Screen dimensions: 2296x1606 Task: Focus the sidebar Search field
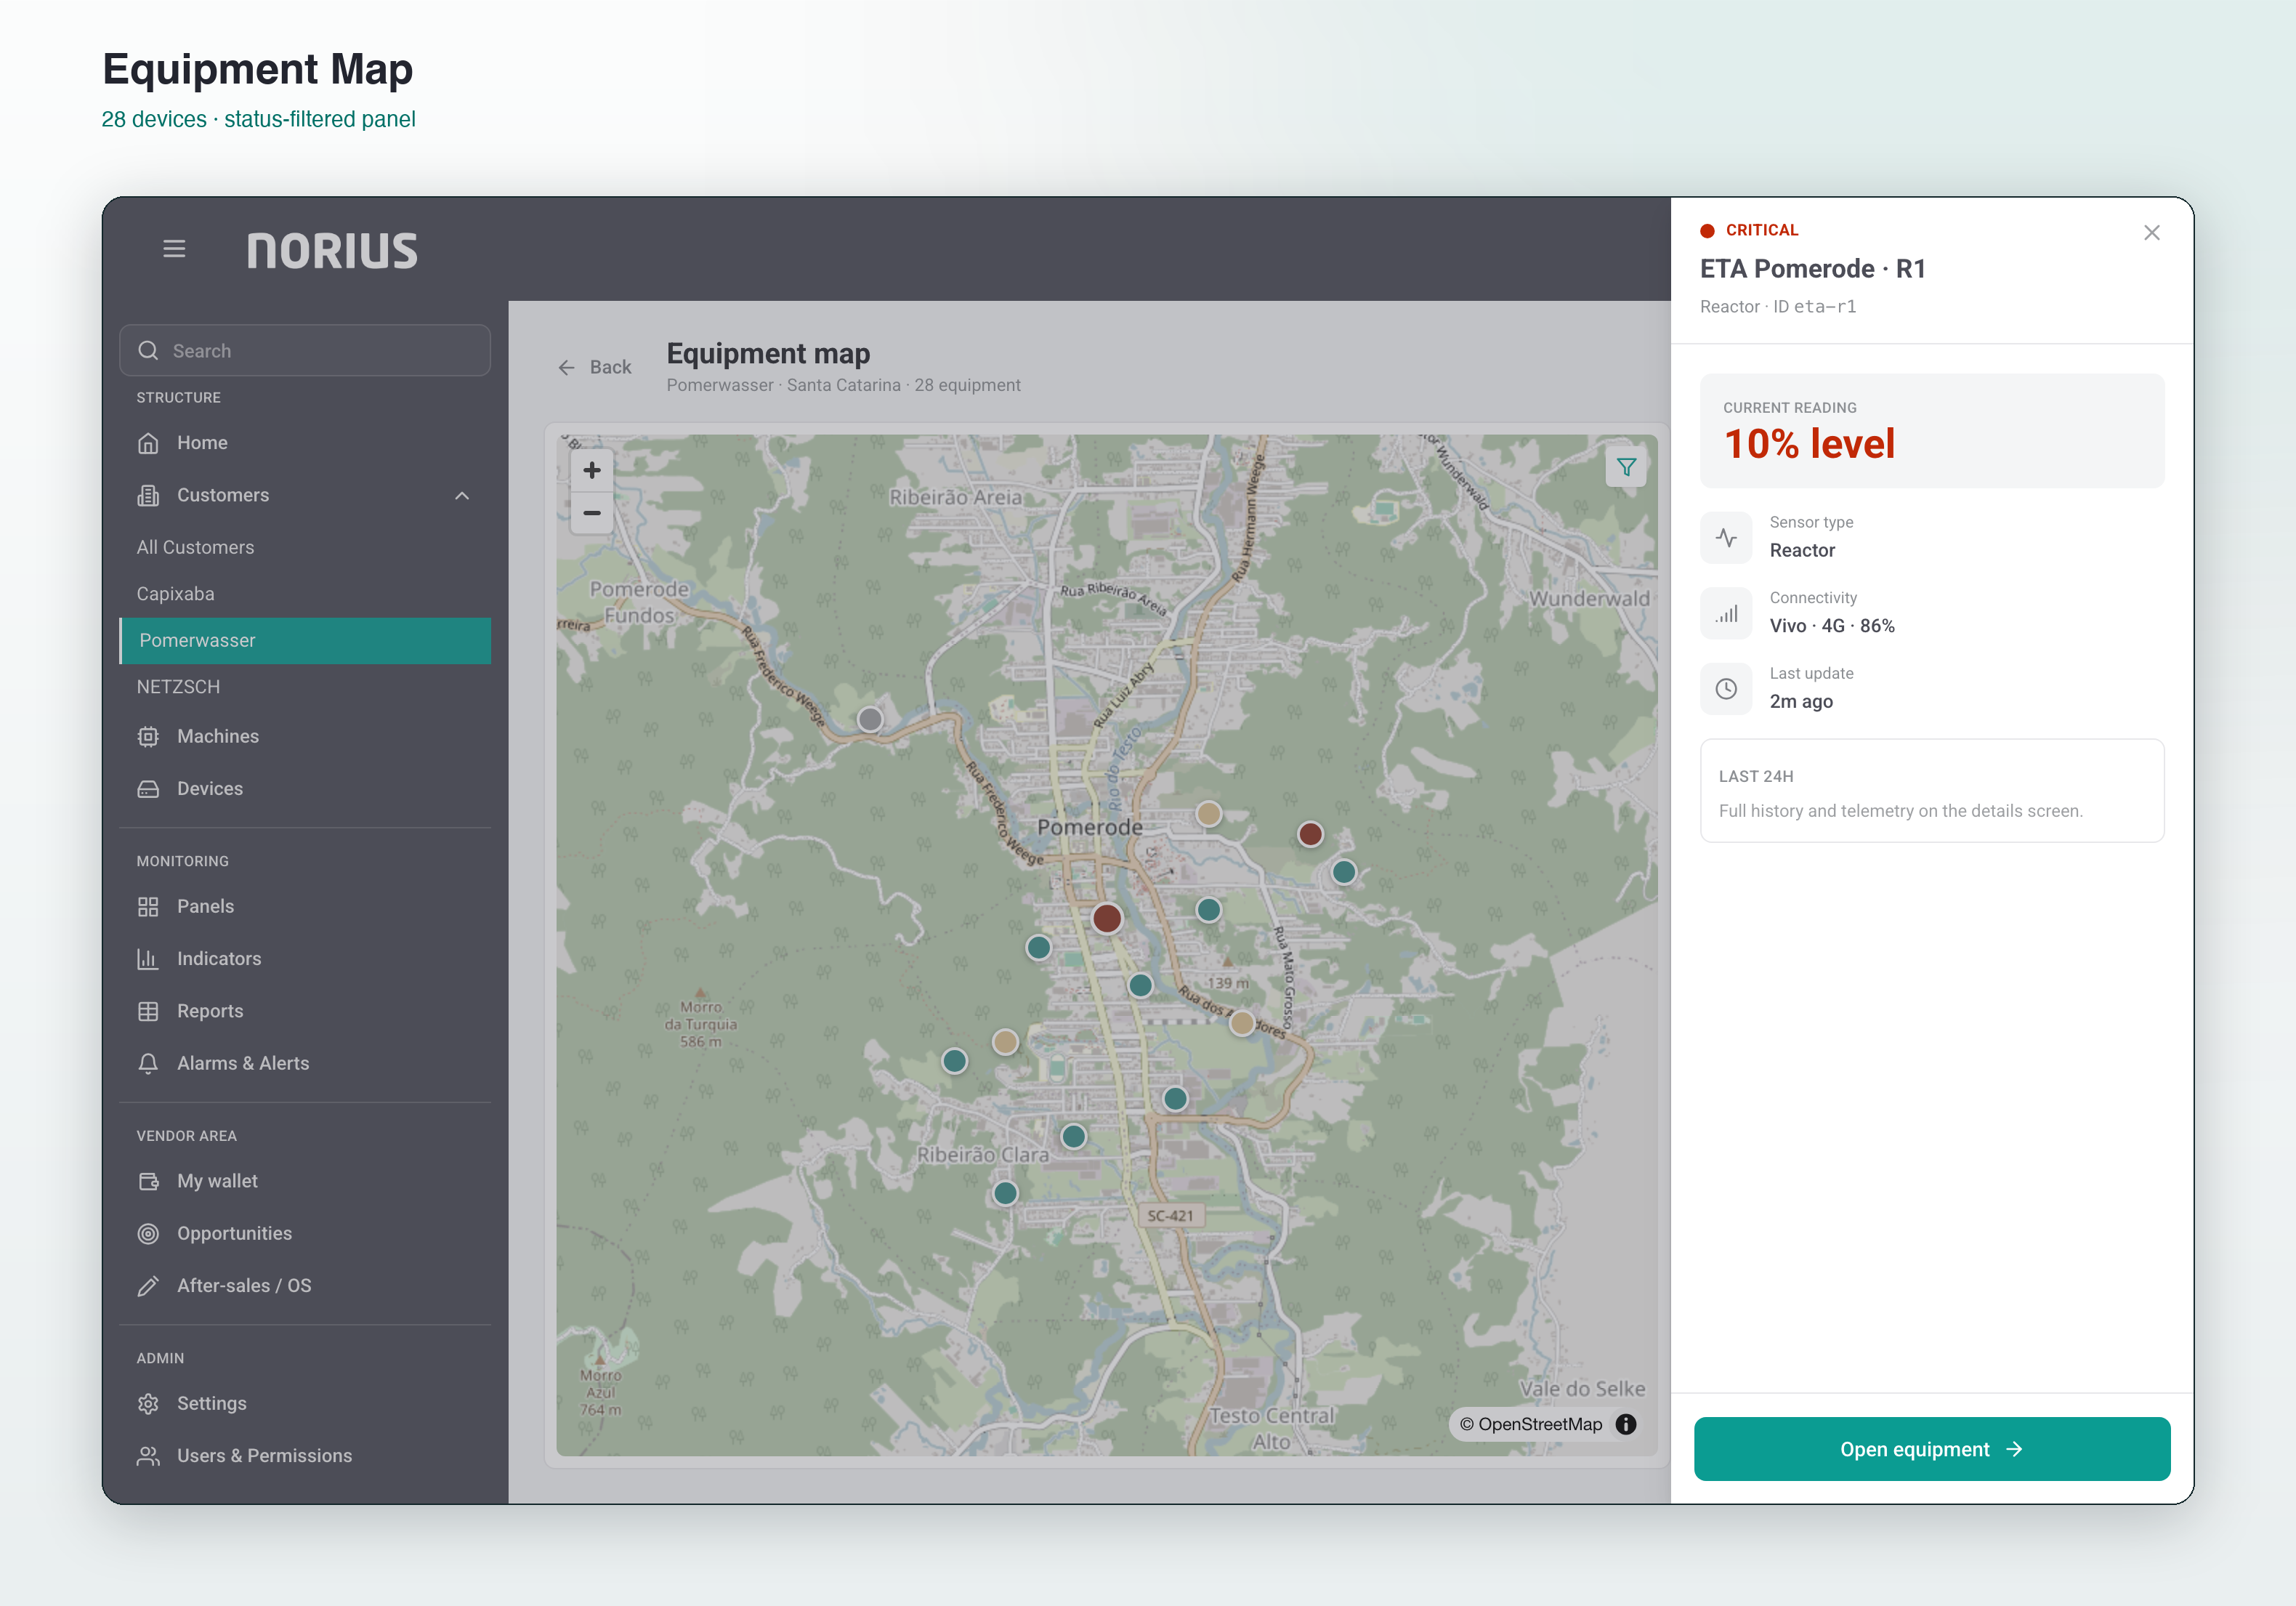point(305,351)
